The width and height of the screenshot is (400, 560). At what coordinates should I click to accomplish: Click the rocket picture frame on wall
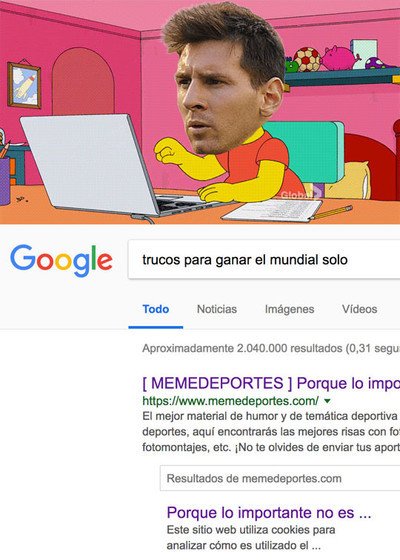tap(24, 85)
